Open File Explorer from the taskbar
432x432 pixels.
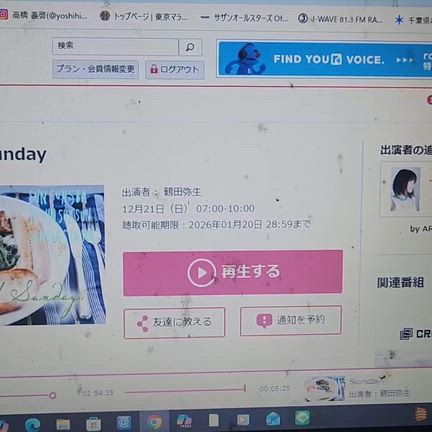tap(63, 424)
